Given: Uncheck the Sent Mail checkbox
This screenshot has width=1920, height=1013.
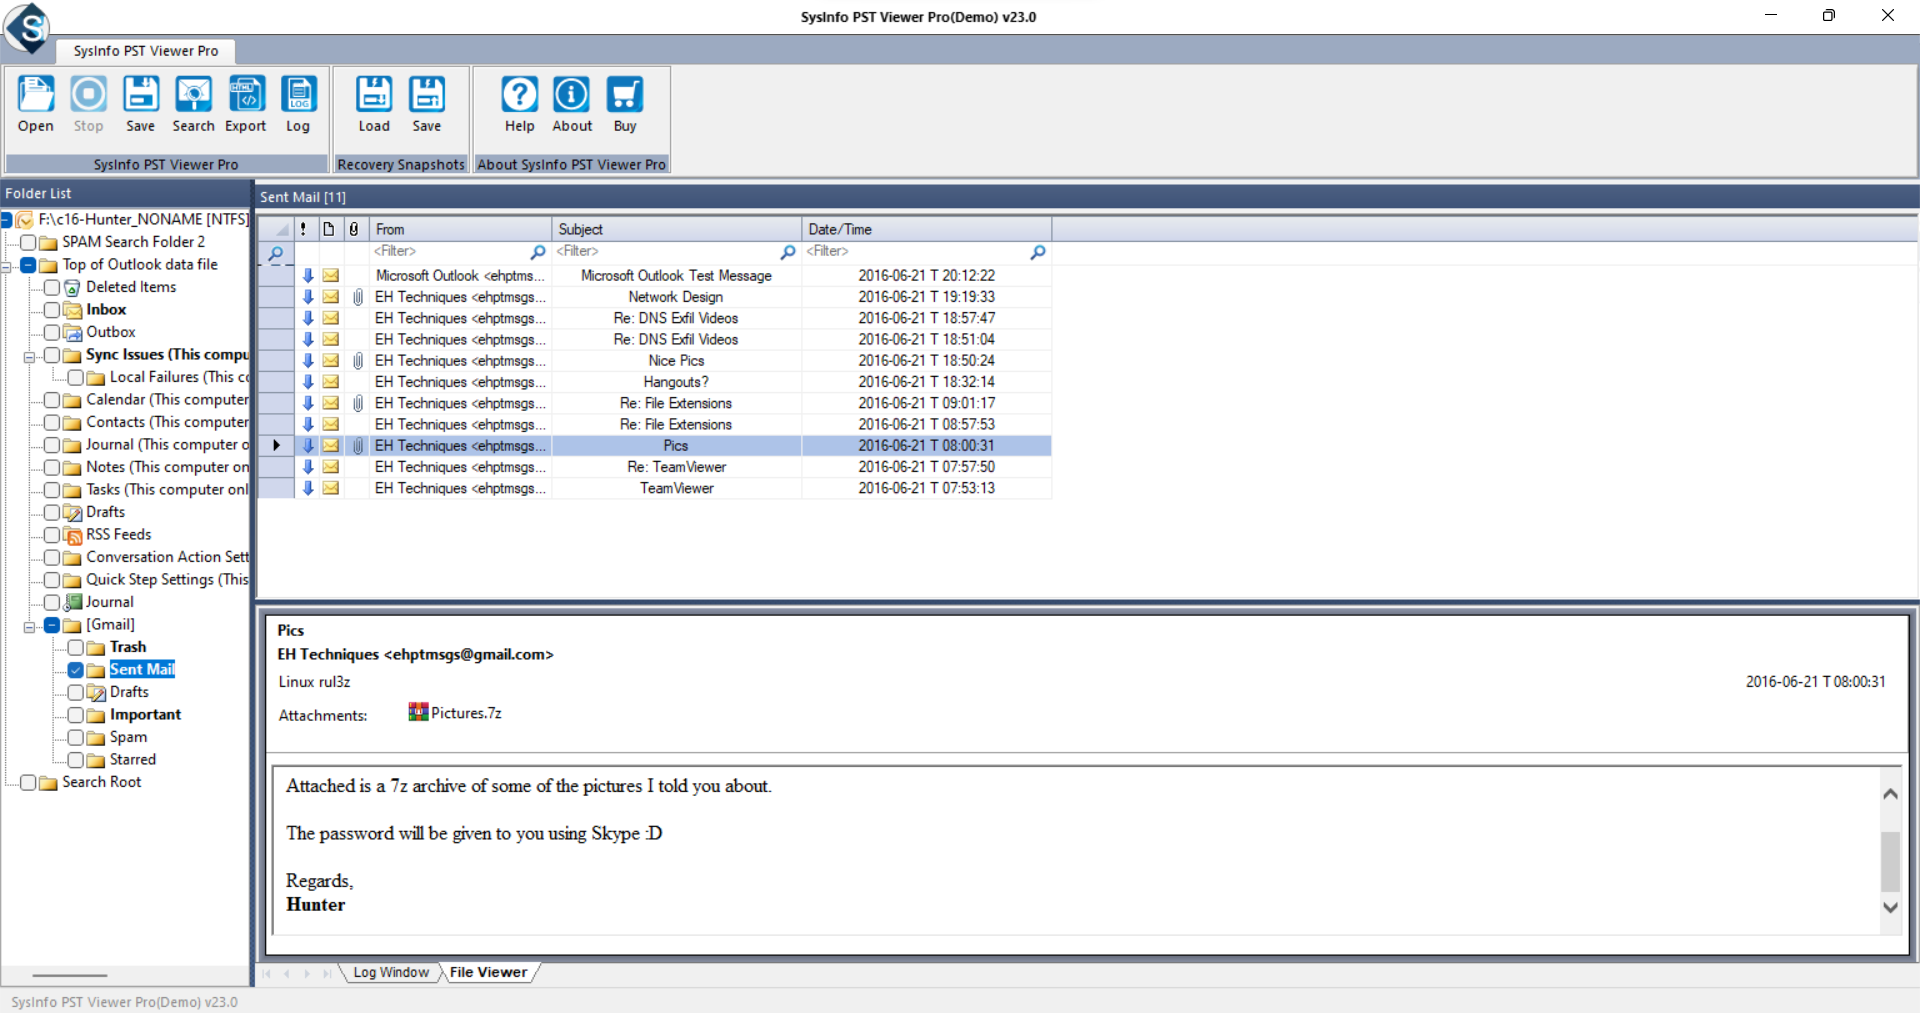Looking at the screenshot, I should [x=76, y=670].
